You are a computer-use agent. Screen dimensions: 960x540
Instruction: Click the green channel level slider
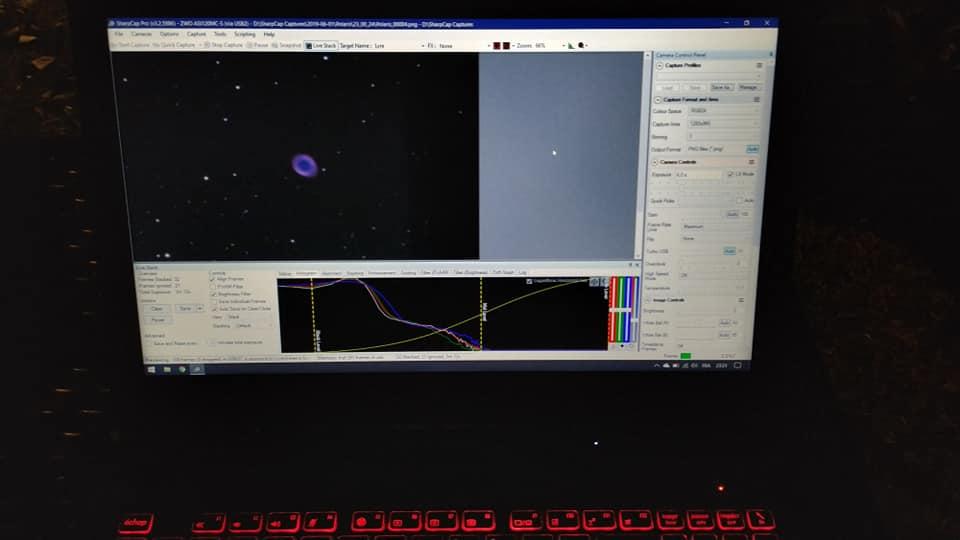point(621,309)
